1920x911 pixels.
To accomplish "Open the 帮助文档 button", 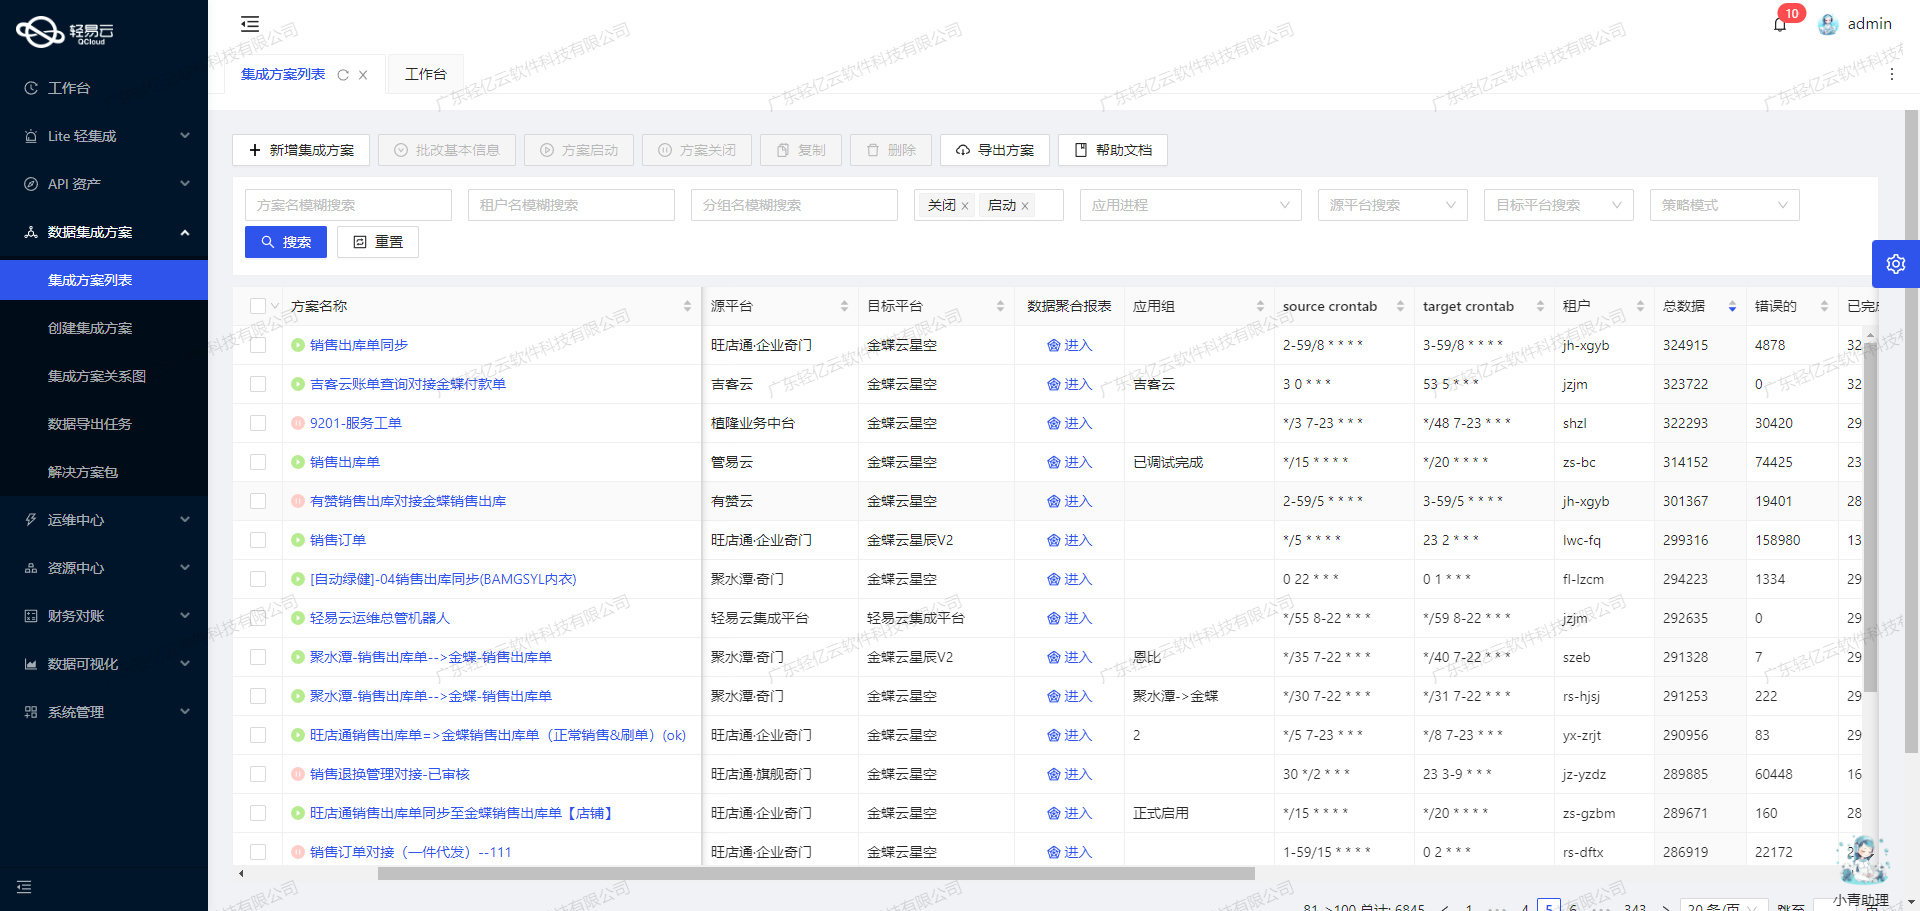I will tap(1113, 150).
